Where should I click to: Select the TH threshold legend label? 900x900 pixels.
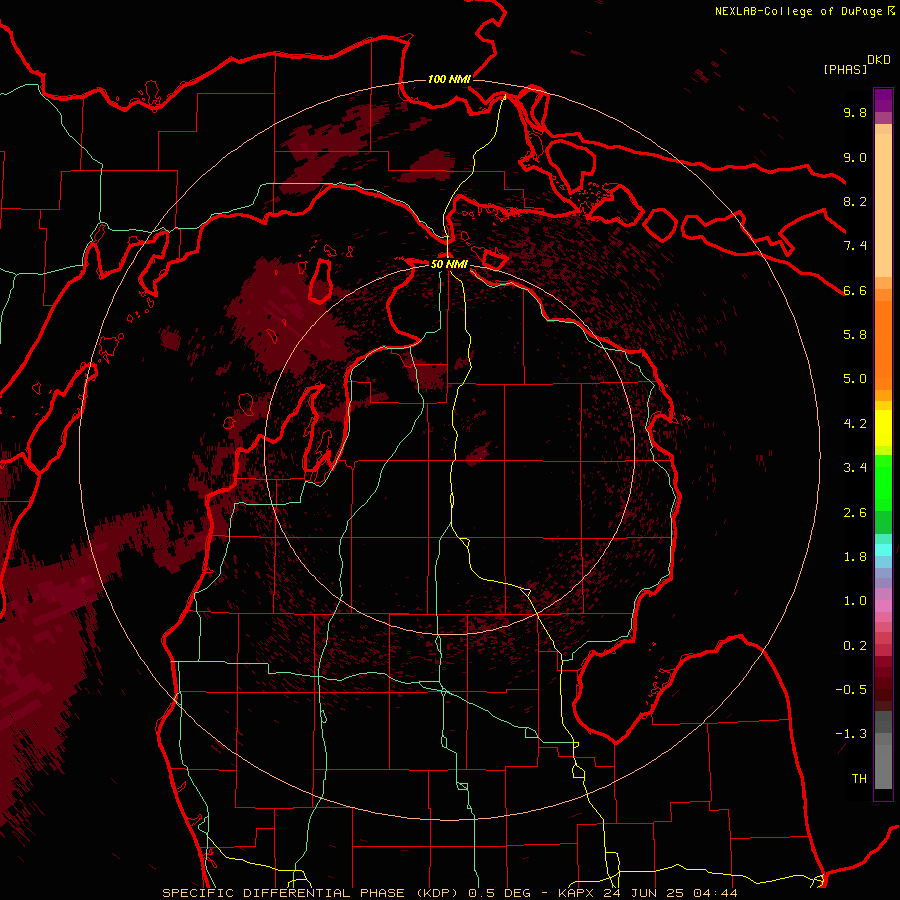pos(859,779)
